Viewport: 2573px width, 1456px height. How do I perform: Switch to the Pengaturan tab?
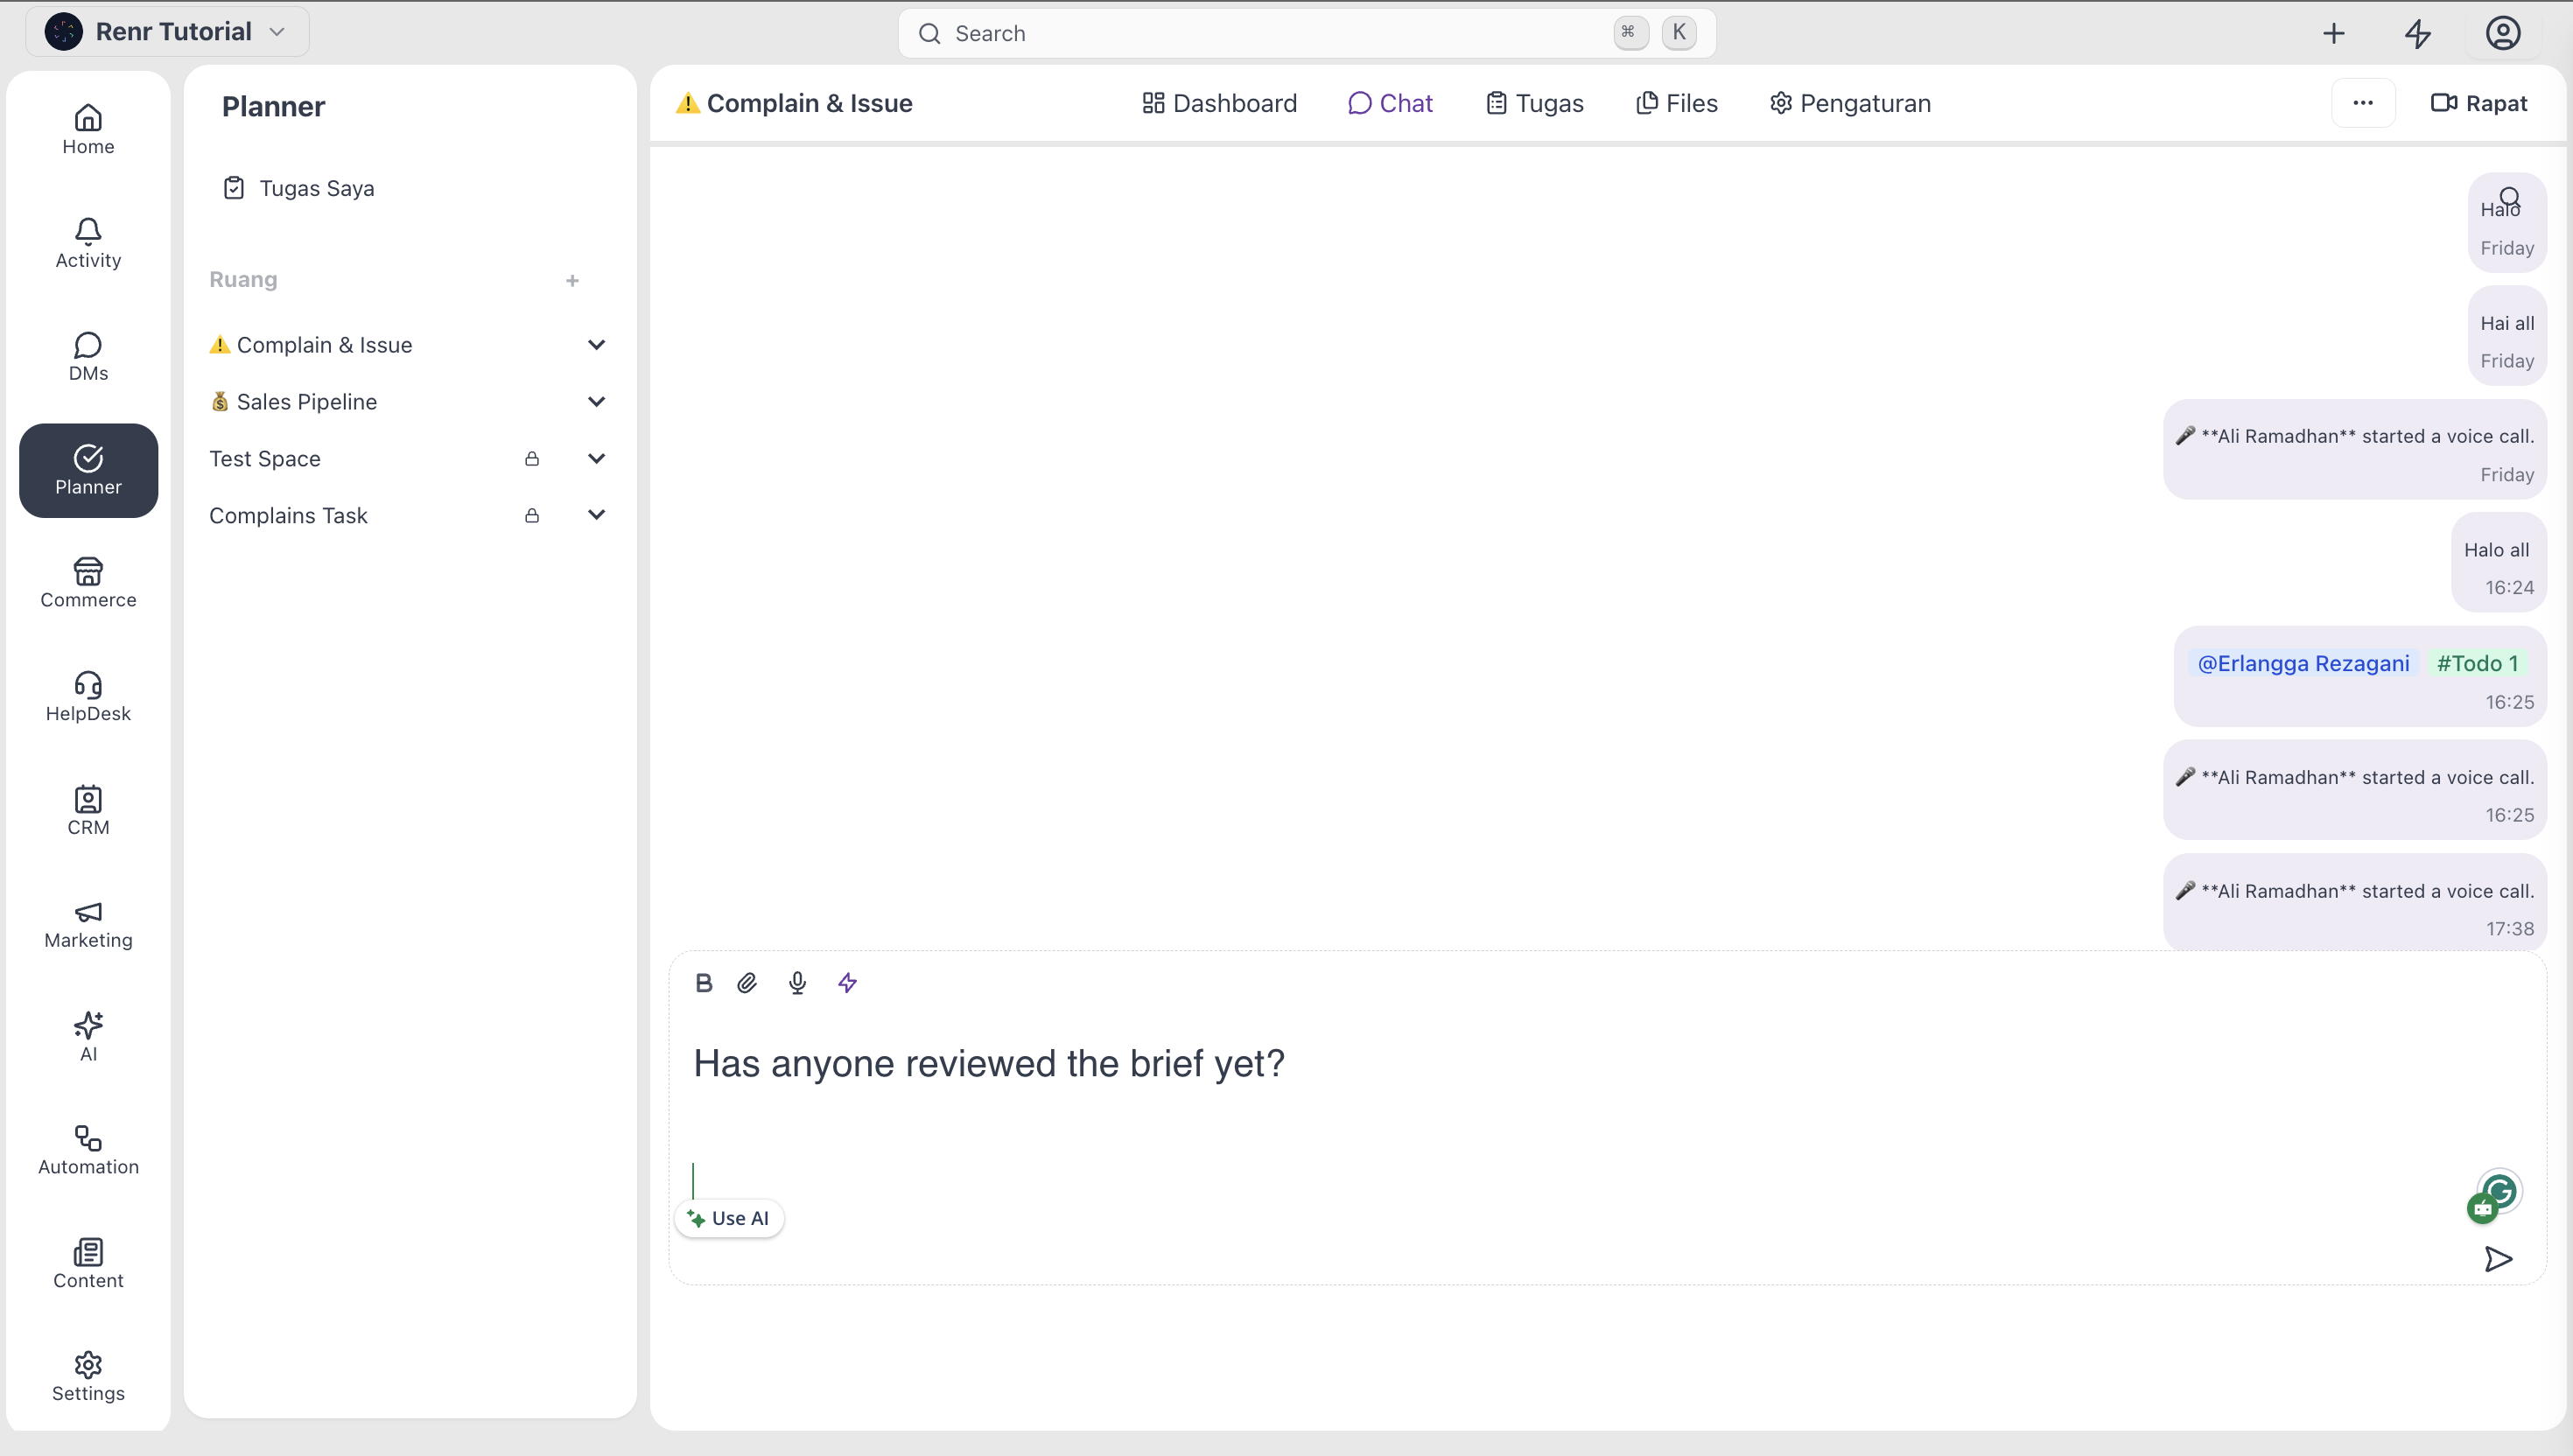click(1850, 103)
